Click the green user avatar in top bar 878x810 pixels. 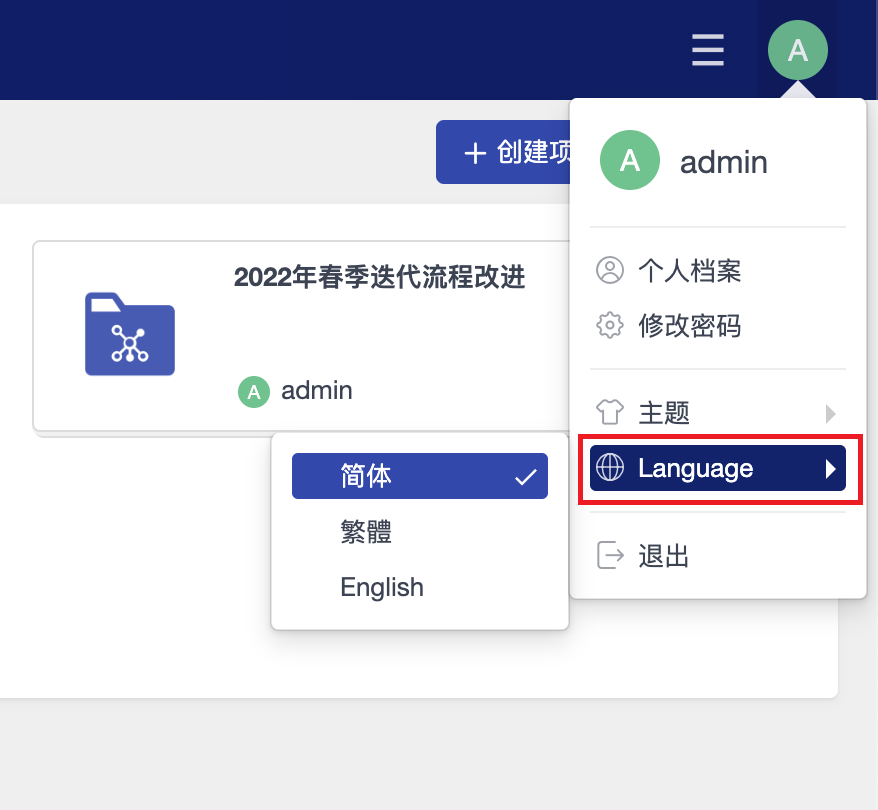(797, 50)
